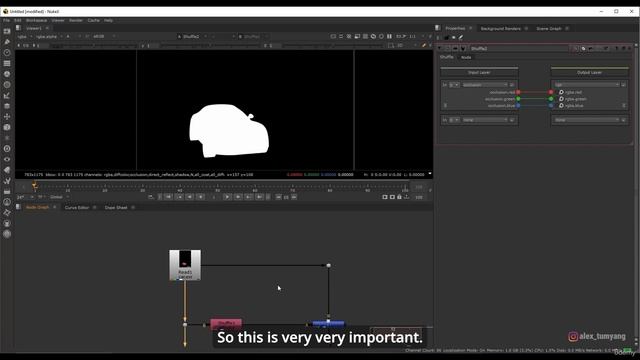Click the Output Layer header button
640x360 pixels.
pos(589,72)
